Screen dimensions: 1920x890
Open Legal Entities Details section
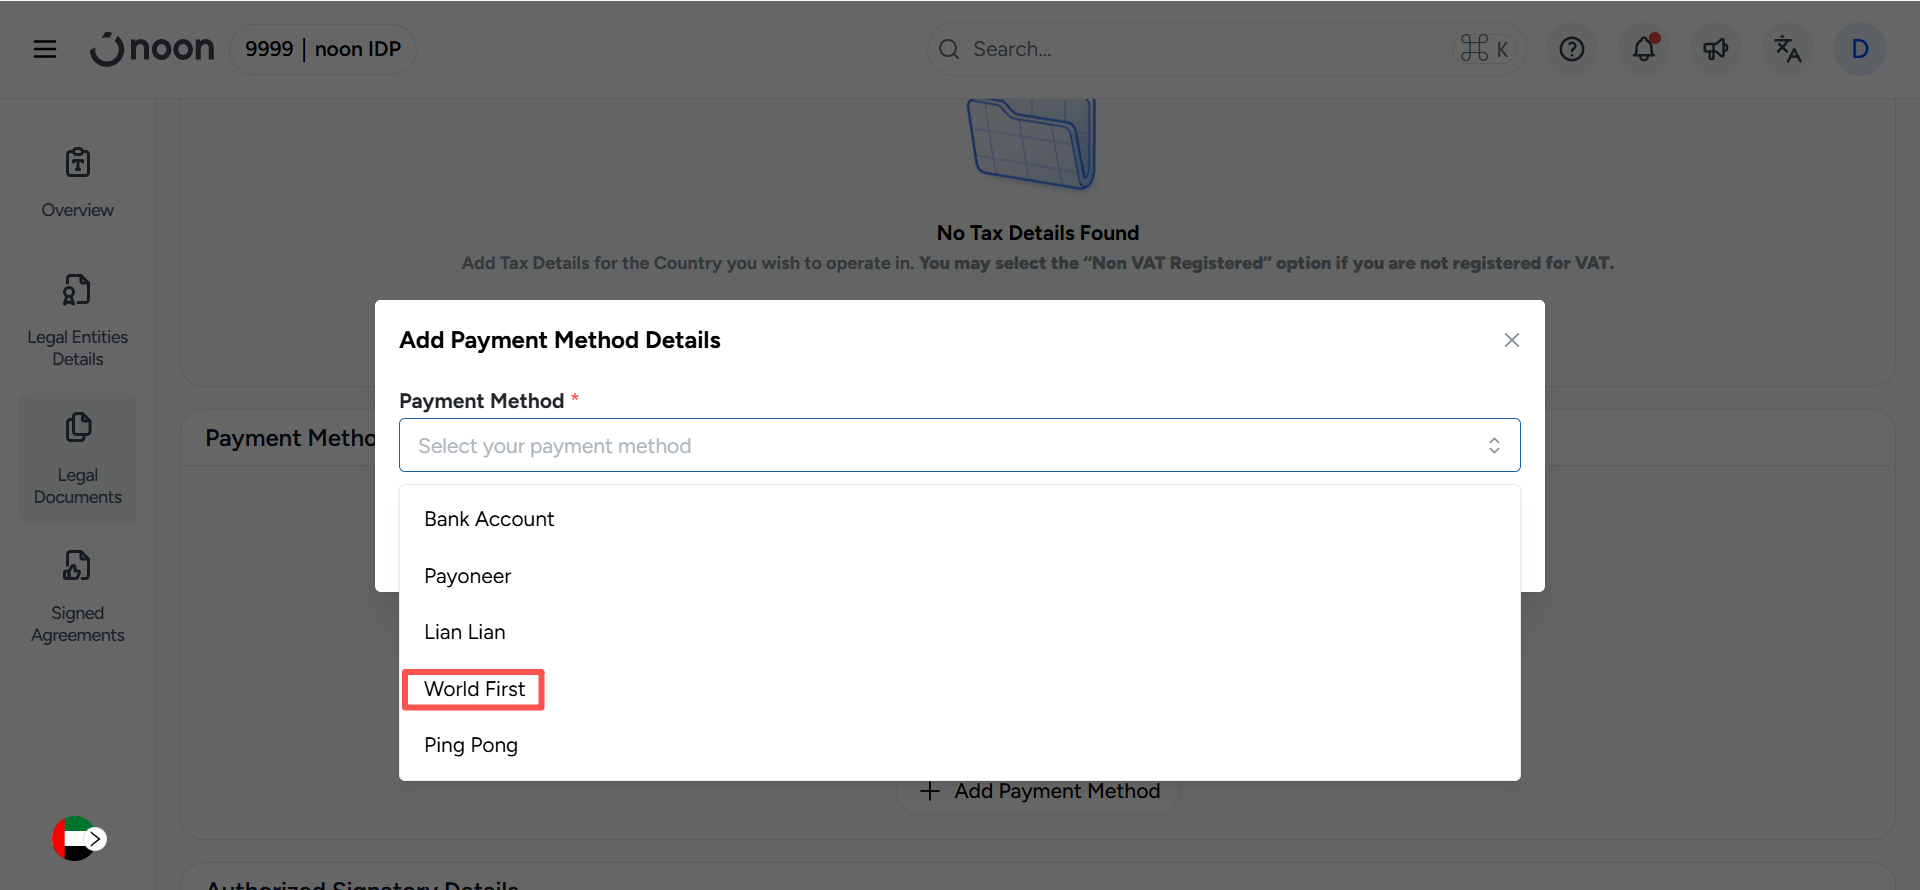78,320
